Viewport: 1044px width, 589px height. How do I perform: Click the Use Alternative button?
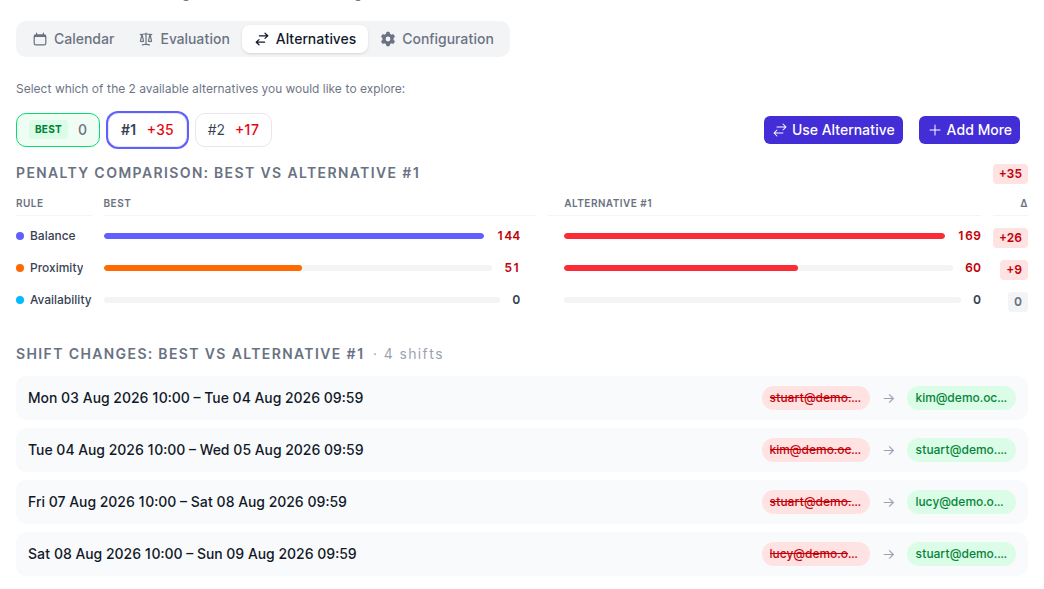(x=833, y=130)
